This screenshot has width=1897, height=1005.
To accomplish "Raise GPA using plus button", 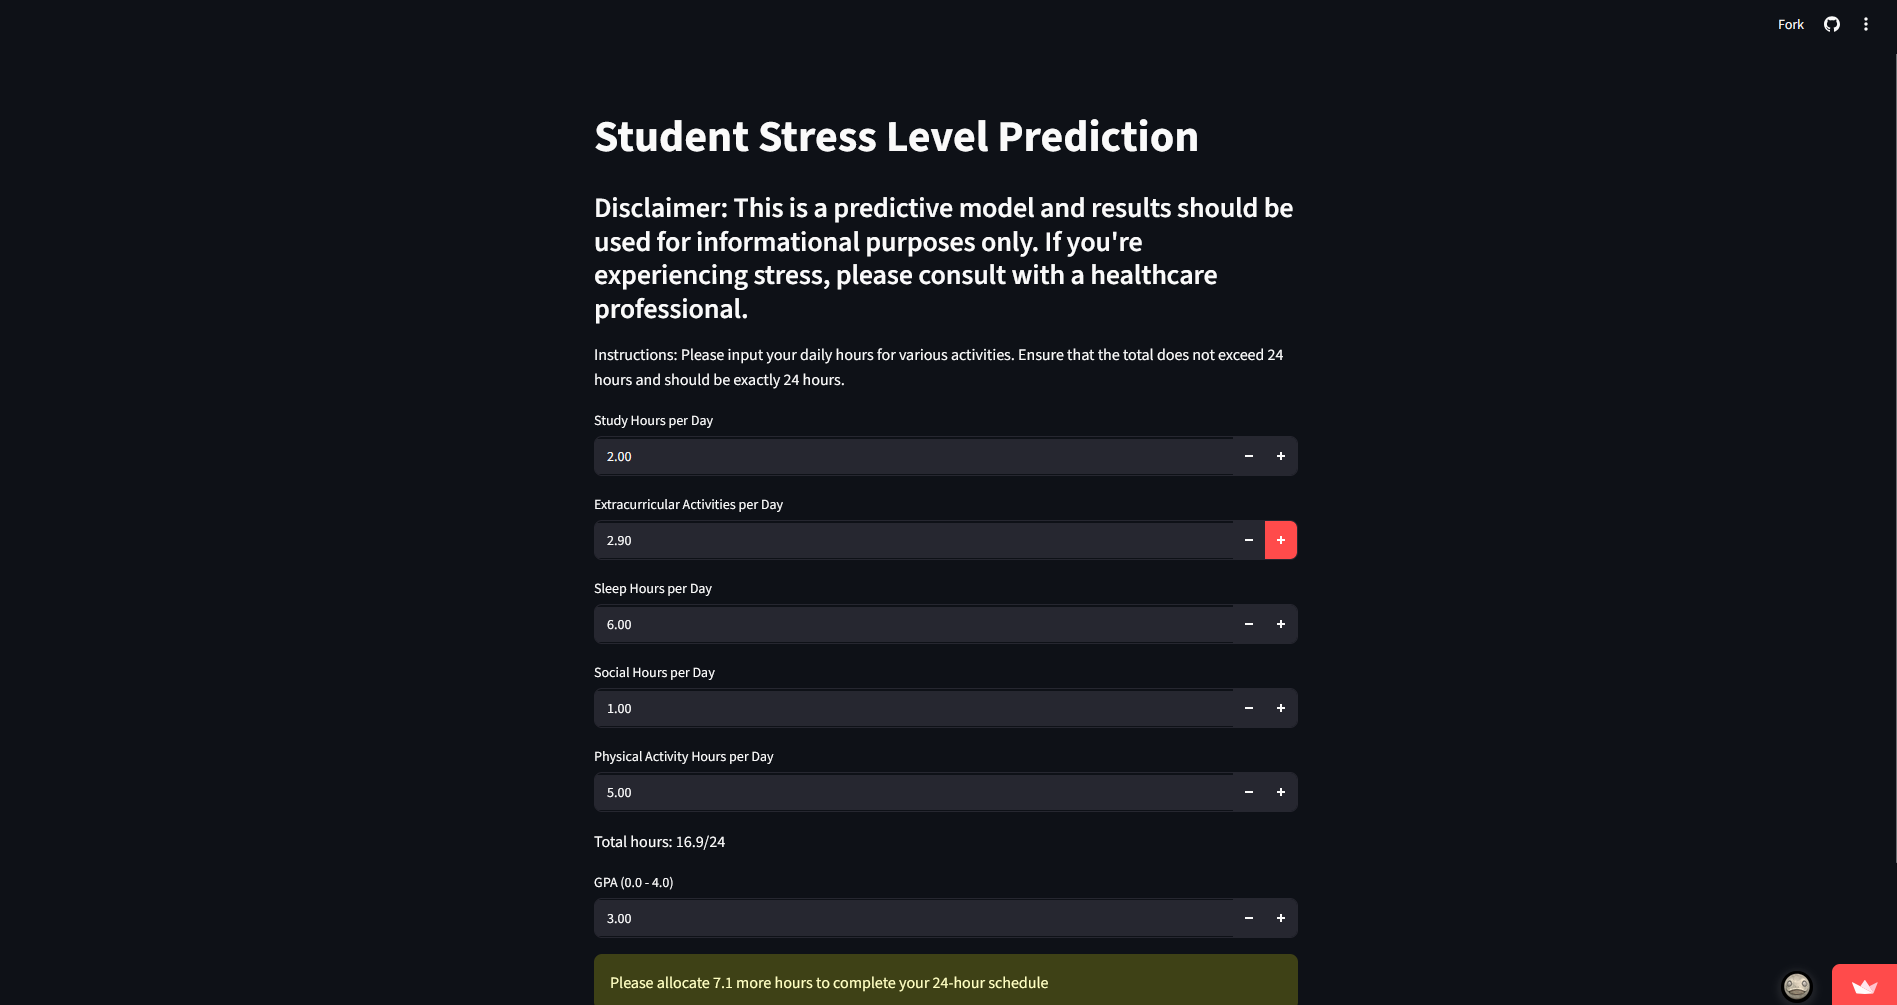I will point(1281,918).
